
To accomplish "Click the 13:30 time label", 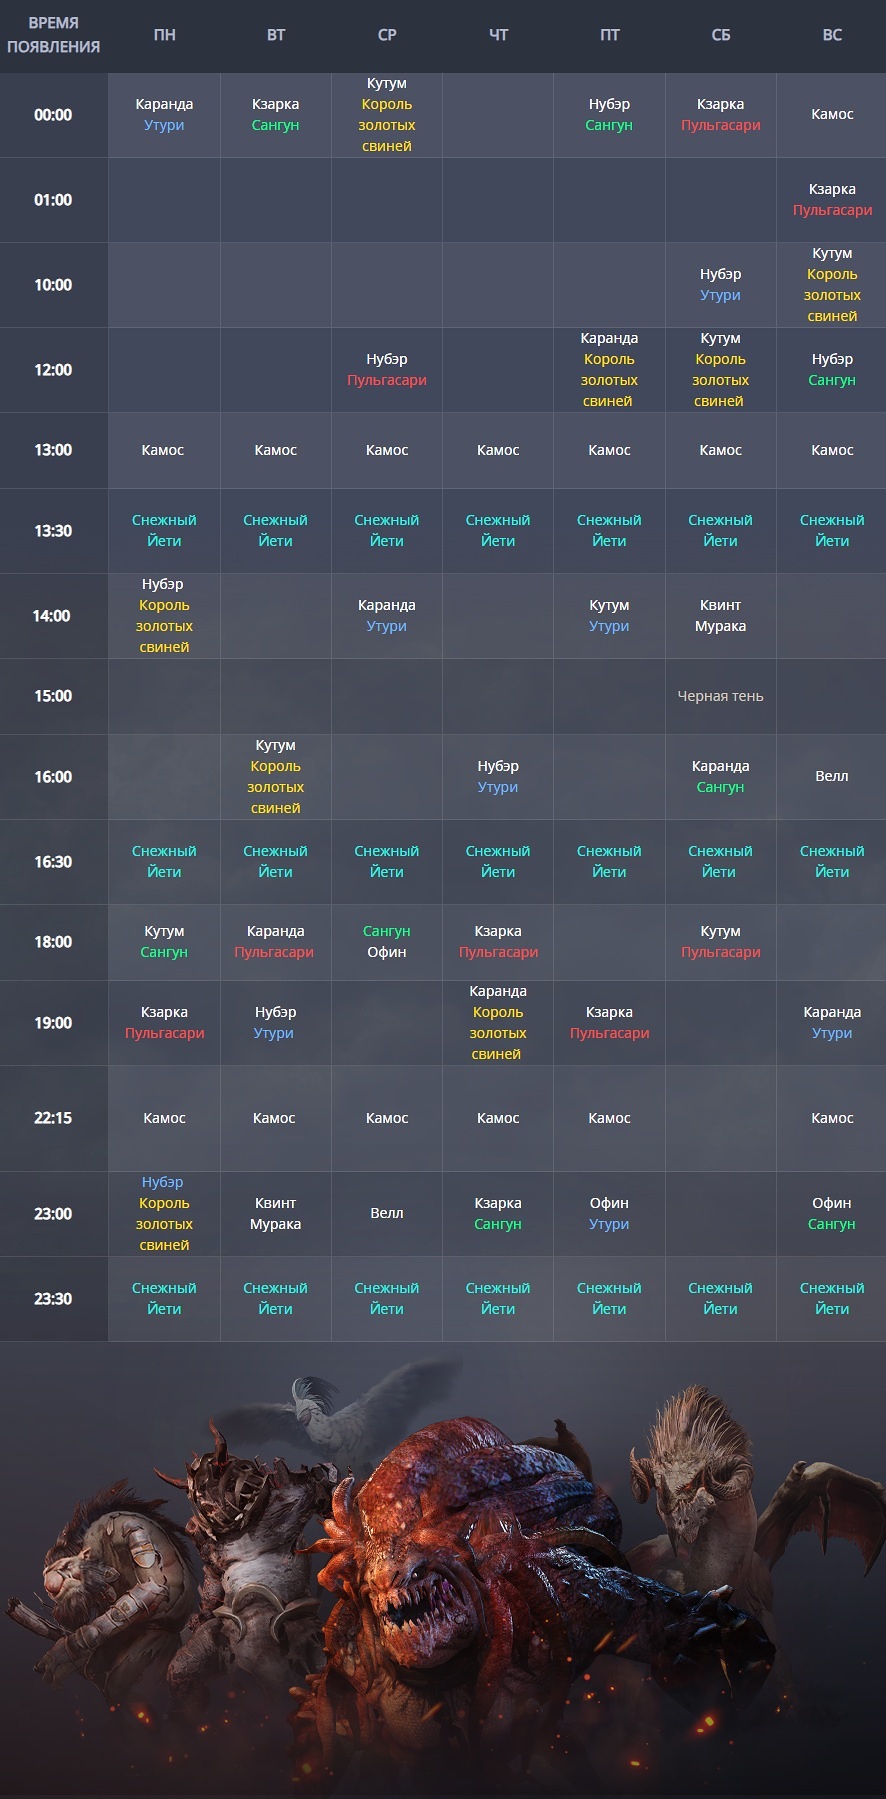I will click(53, 531).
